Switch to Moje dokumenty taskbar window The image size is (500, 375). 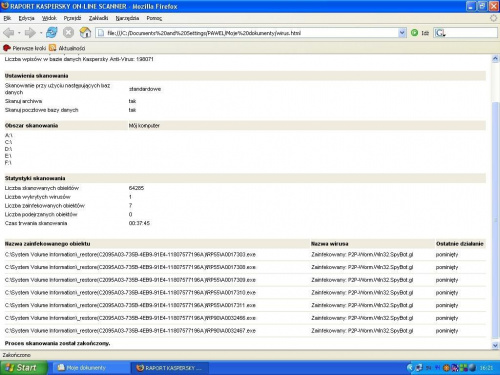[91, 368]
